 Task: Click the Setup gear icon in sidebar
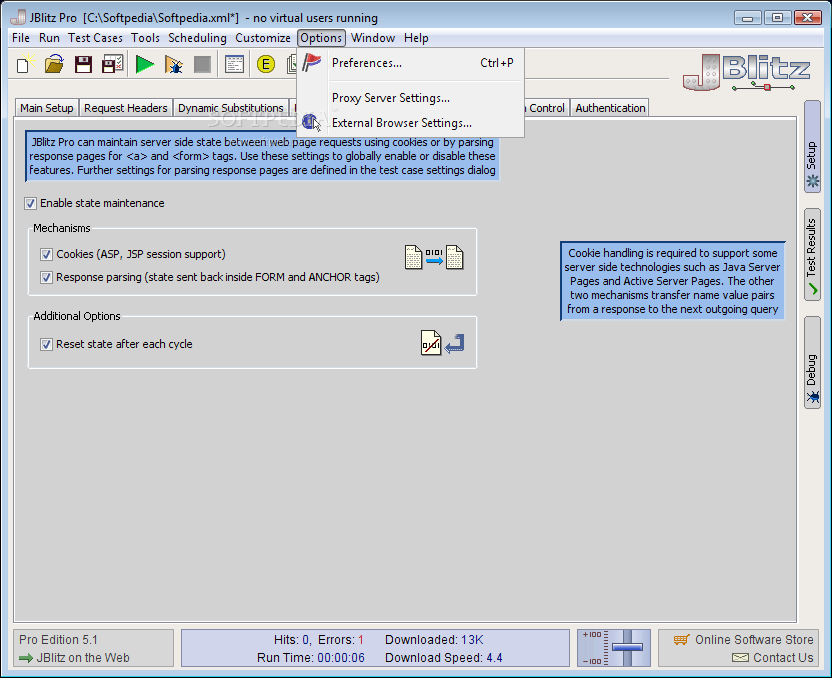point(812,181)
